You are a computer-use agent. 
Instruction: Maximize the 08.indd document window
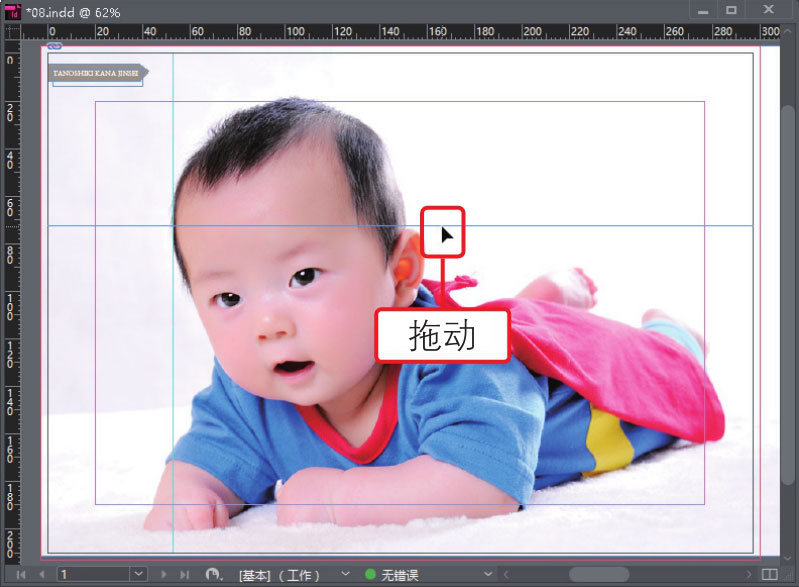click(x=731, y=10)
